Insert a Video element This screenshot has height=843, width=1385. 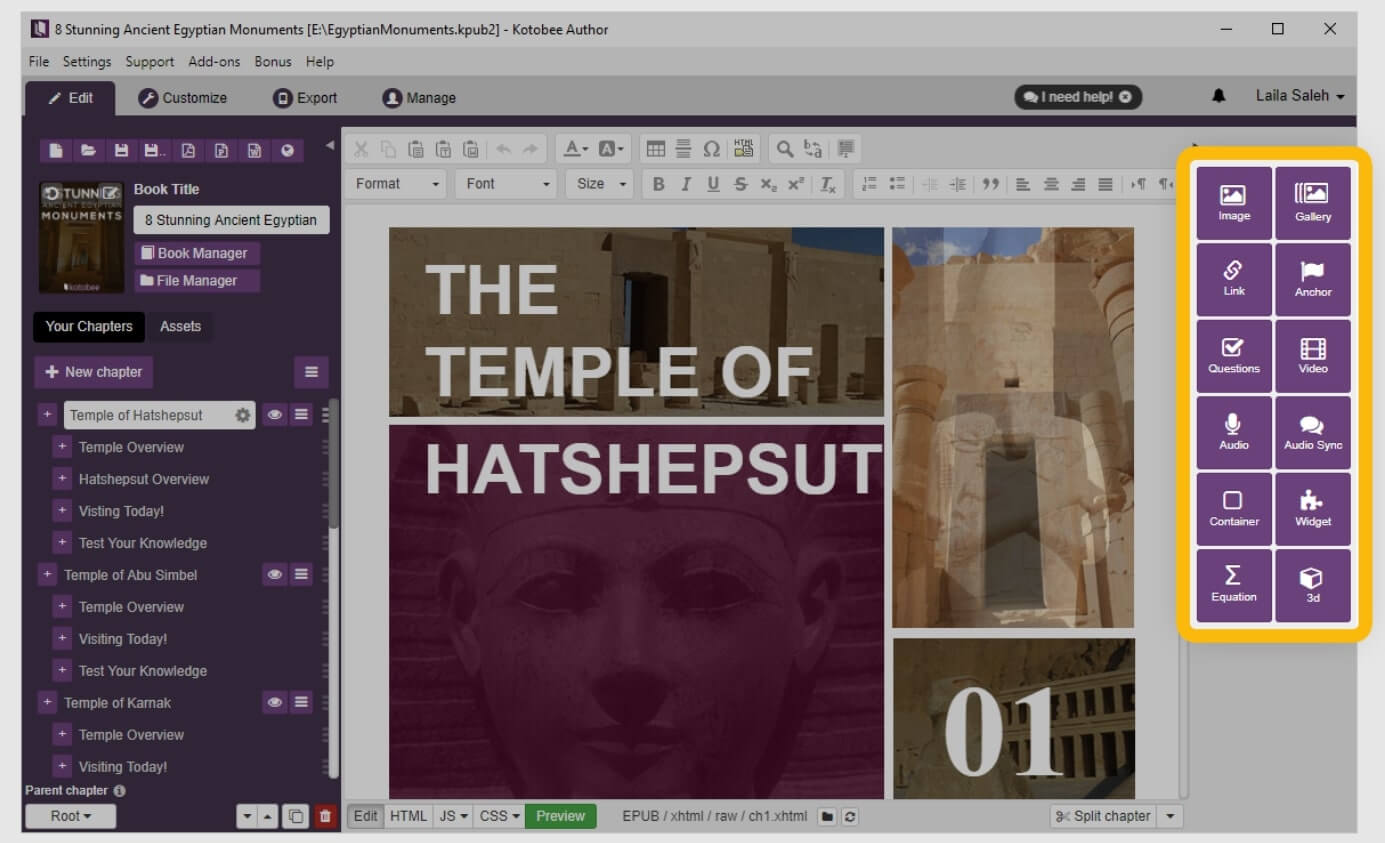click(x=1312, y=355)
